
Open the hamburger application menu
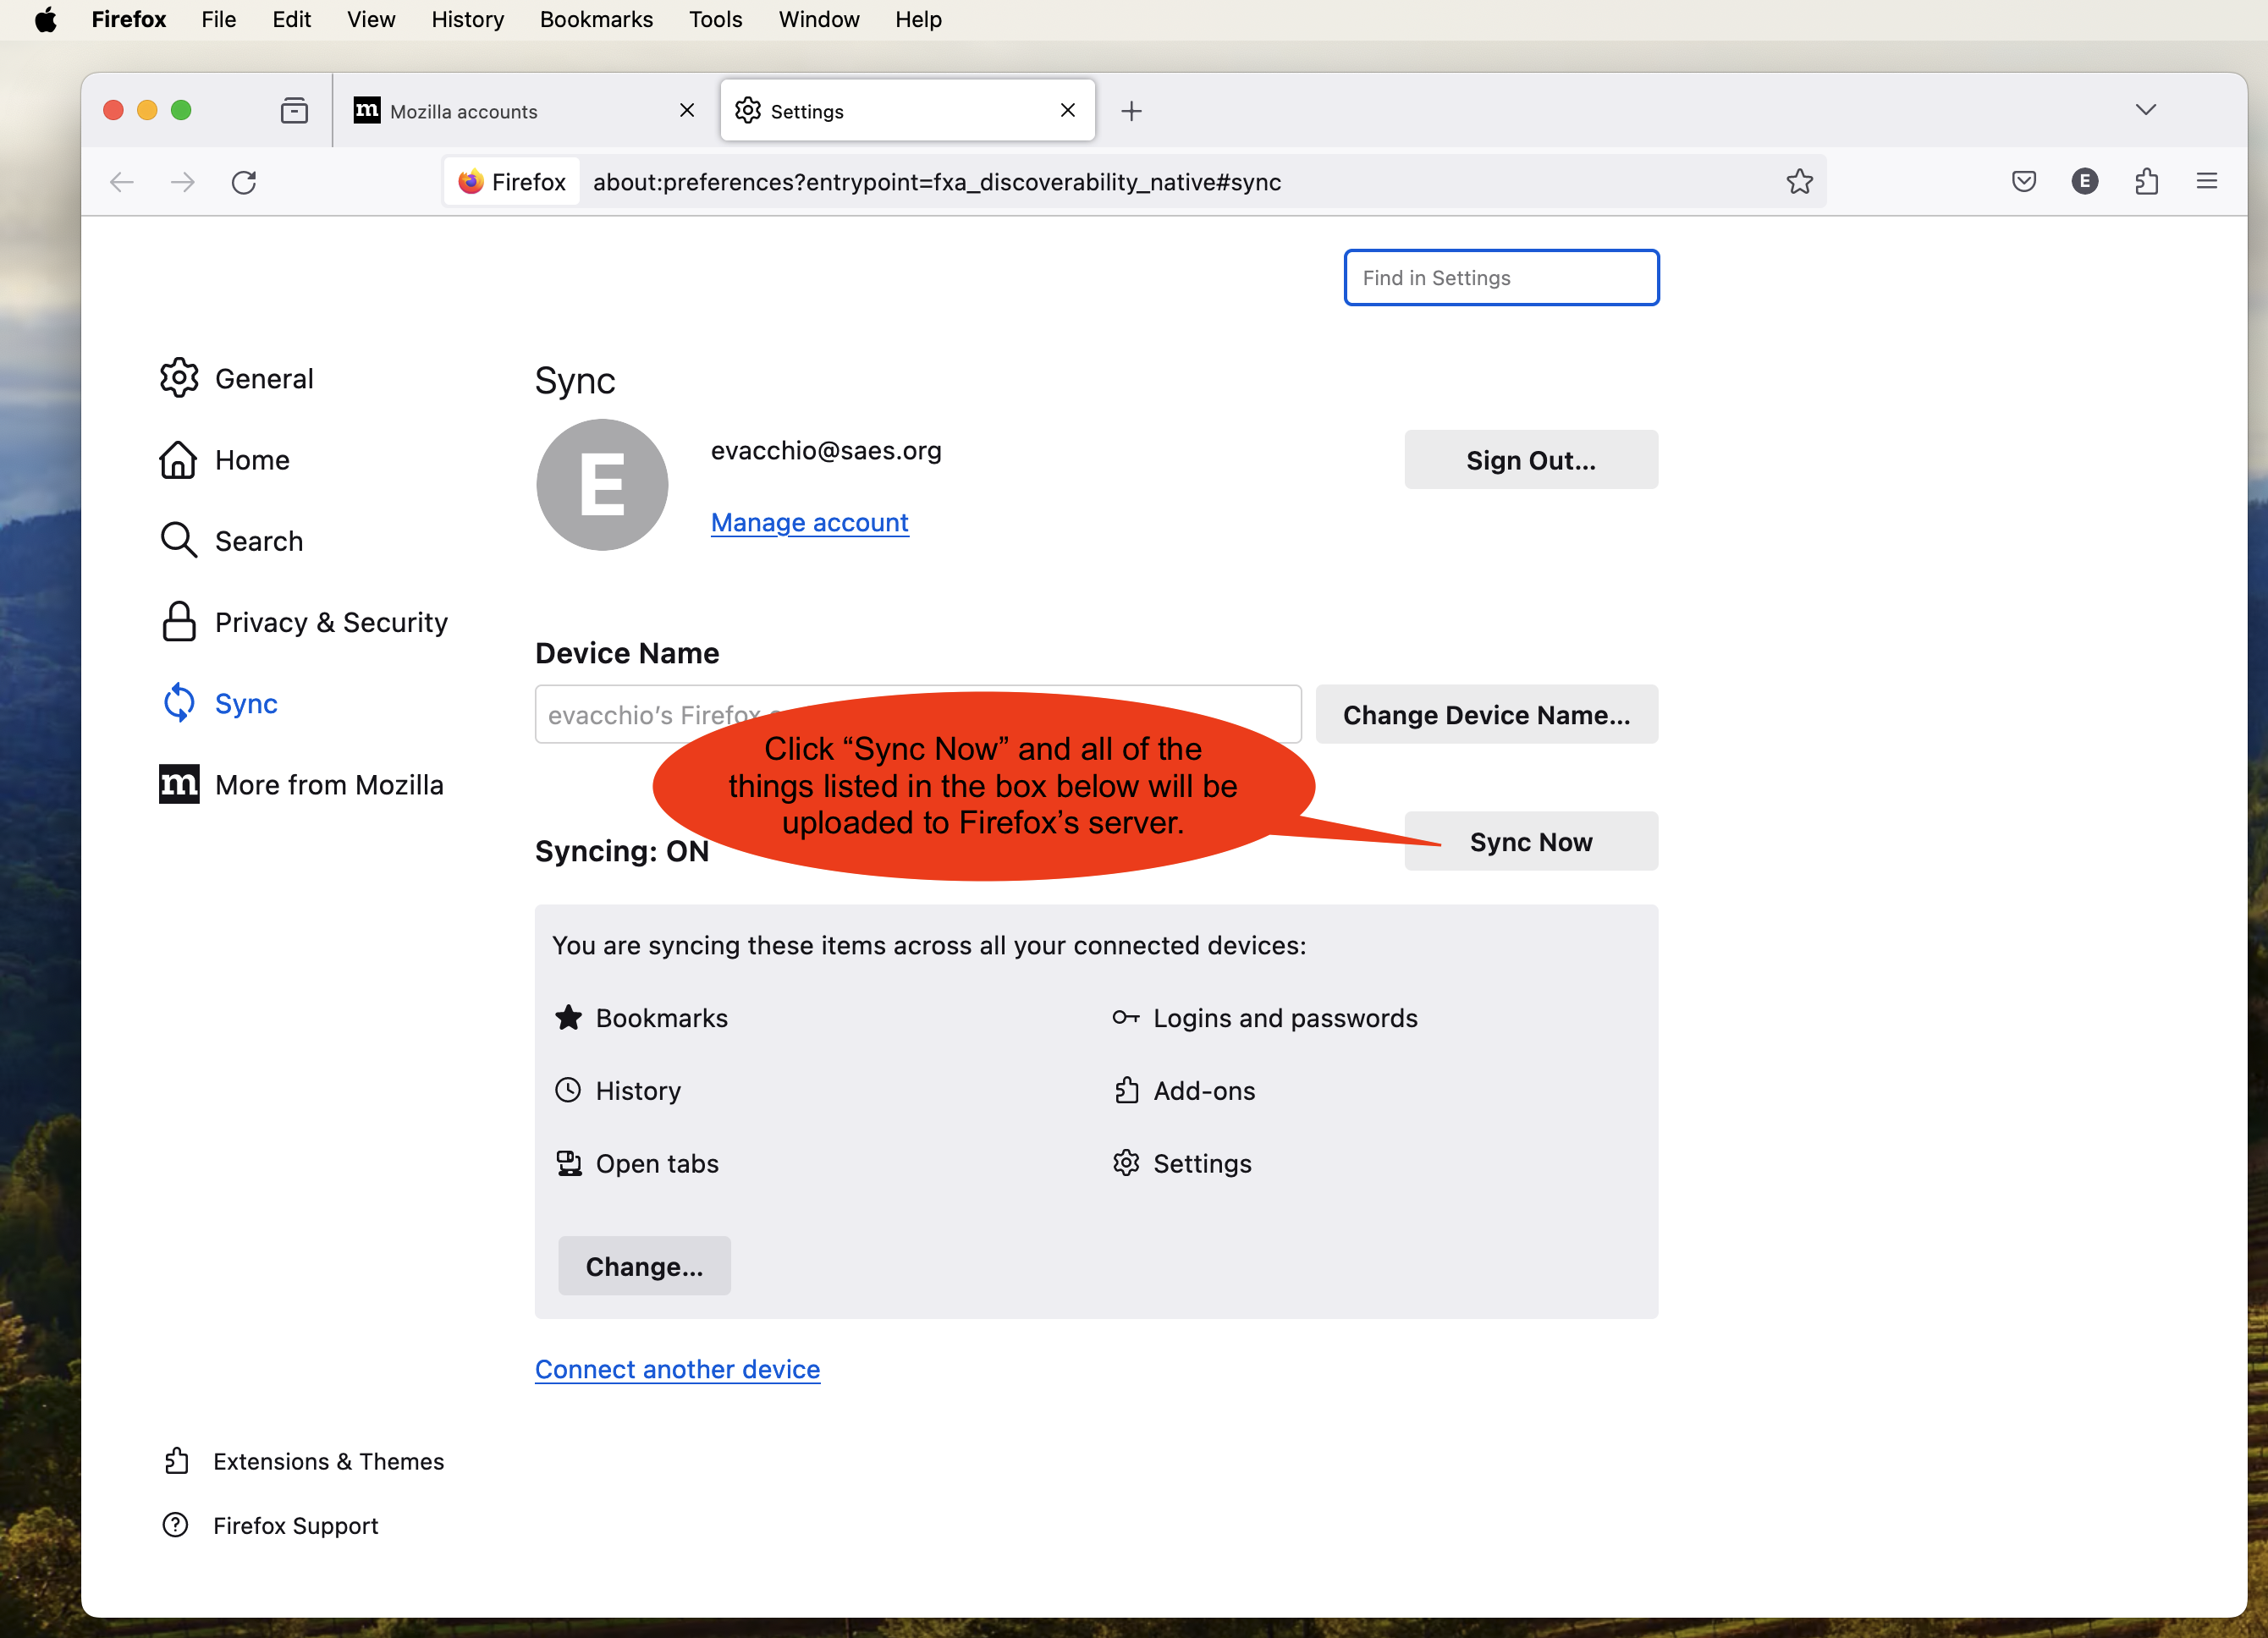pyautogui.click(x=2206, y=182)
